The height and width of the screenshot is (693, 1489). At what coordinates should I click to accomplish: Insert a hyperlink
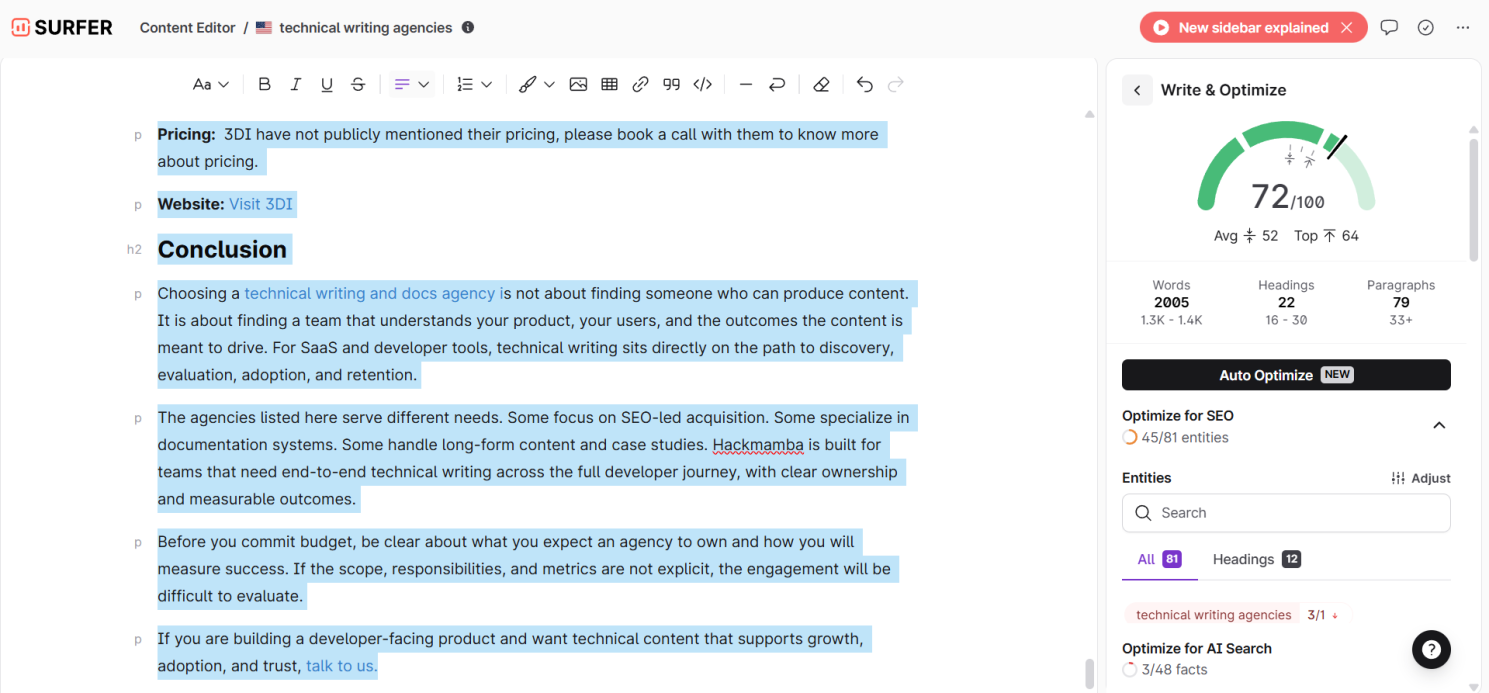point(641,85)
